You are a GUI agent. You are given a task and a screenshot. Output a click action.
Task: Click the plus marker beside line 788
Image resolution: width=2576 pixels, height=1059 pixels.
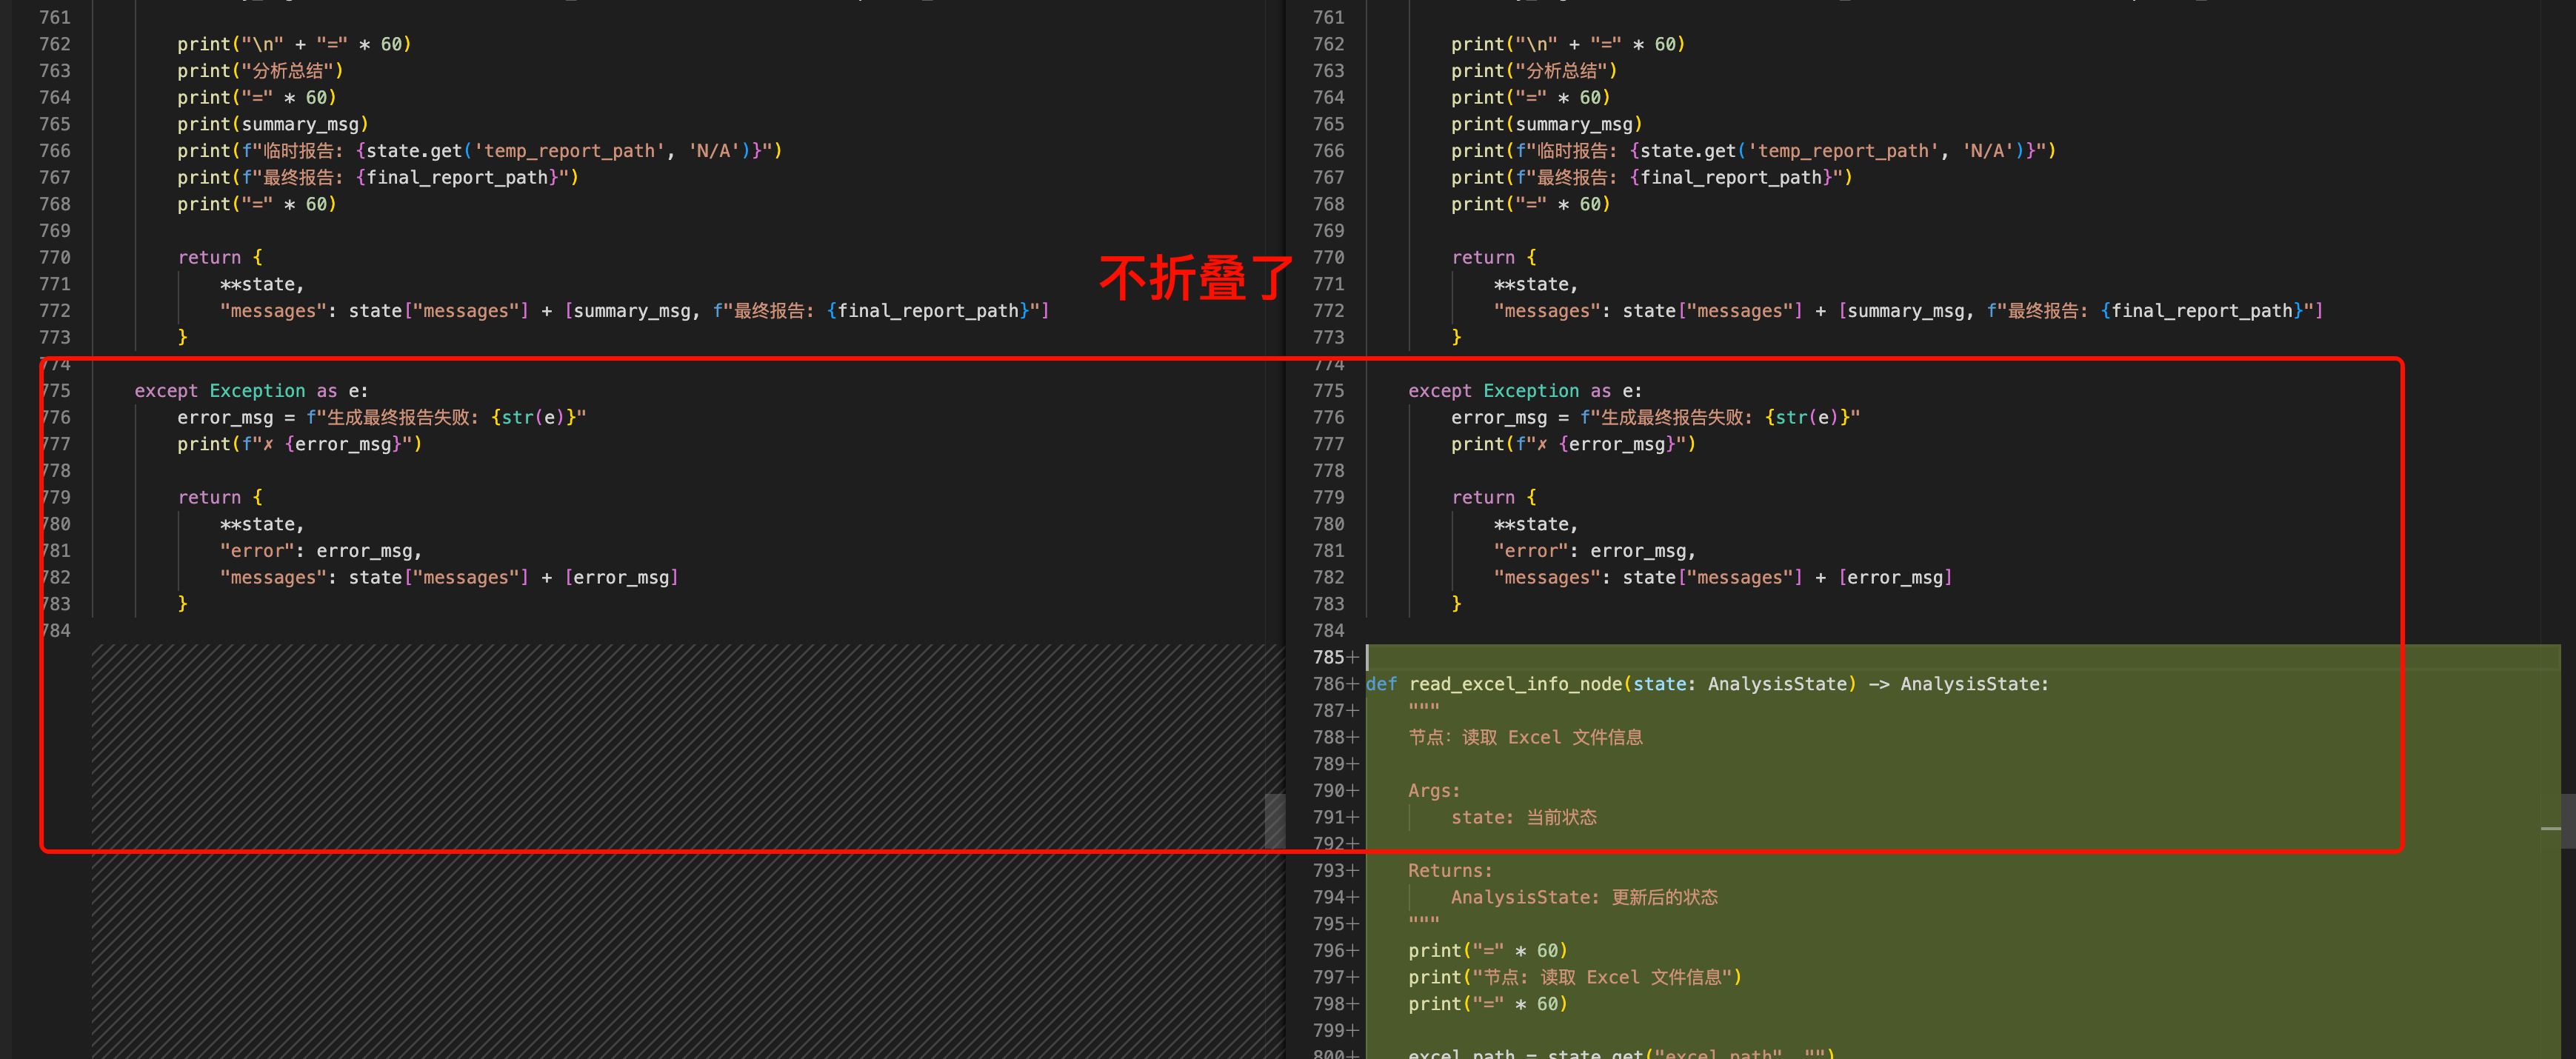click(1353, 737)
